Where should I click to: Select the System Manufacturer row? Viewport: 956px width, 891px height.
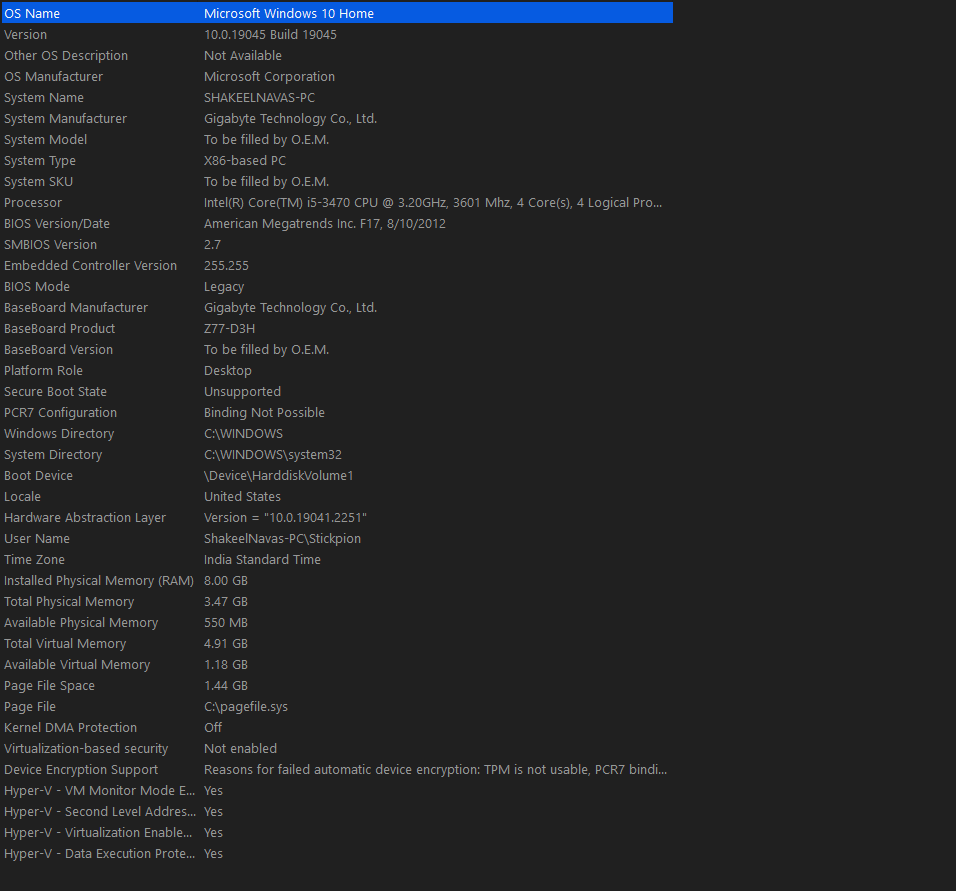tap(337, 118)
